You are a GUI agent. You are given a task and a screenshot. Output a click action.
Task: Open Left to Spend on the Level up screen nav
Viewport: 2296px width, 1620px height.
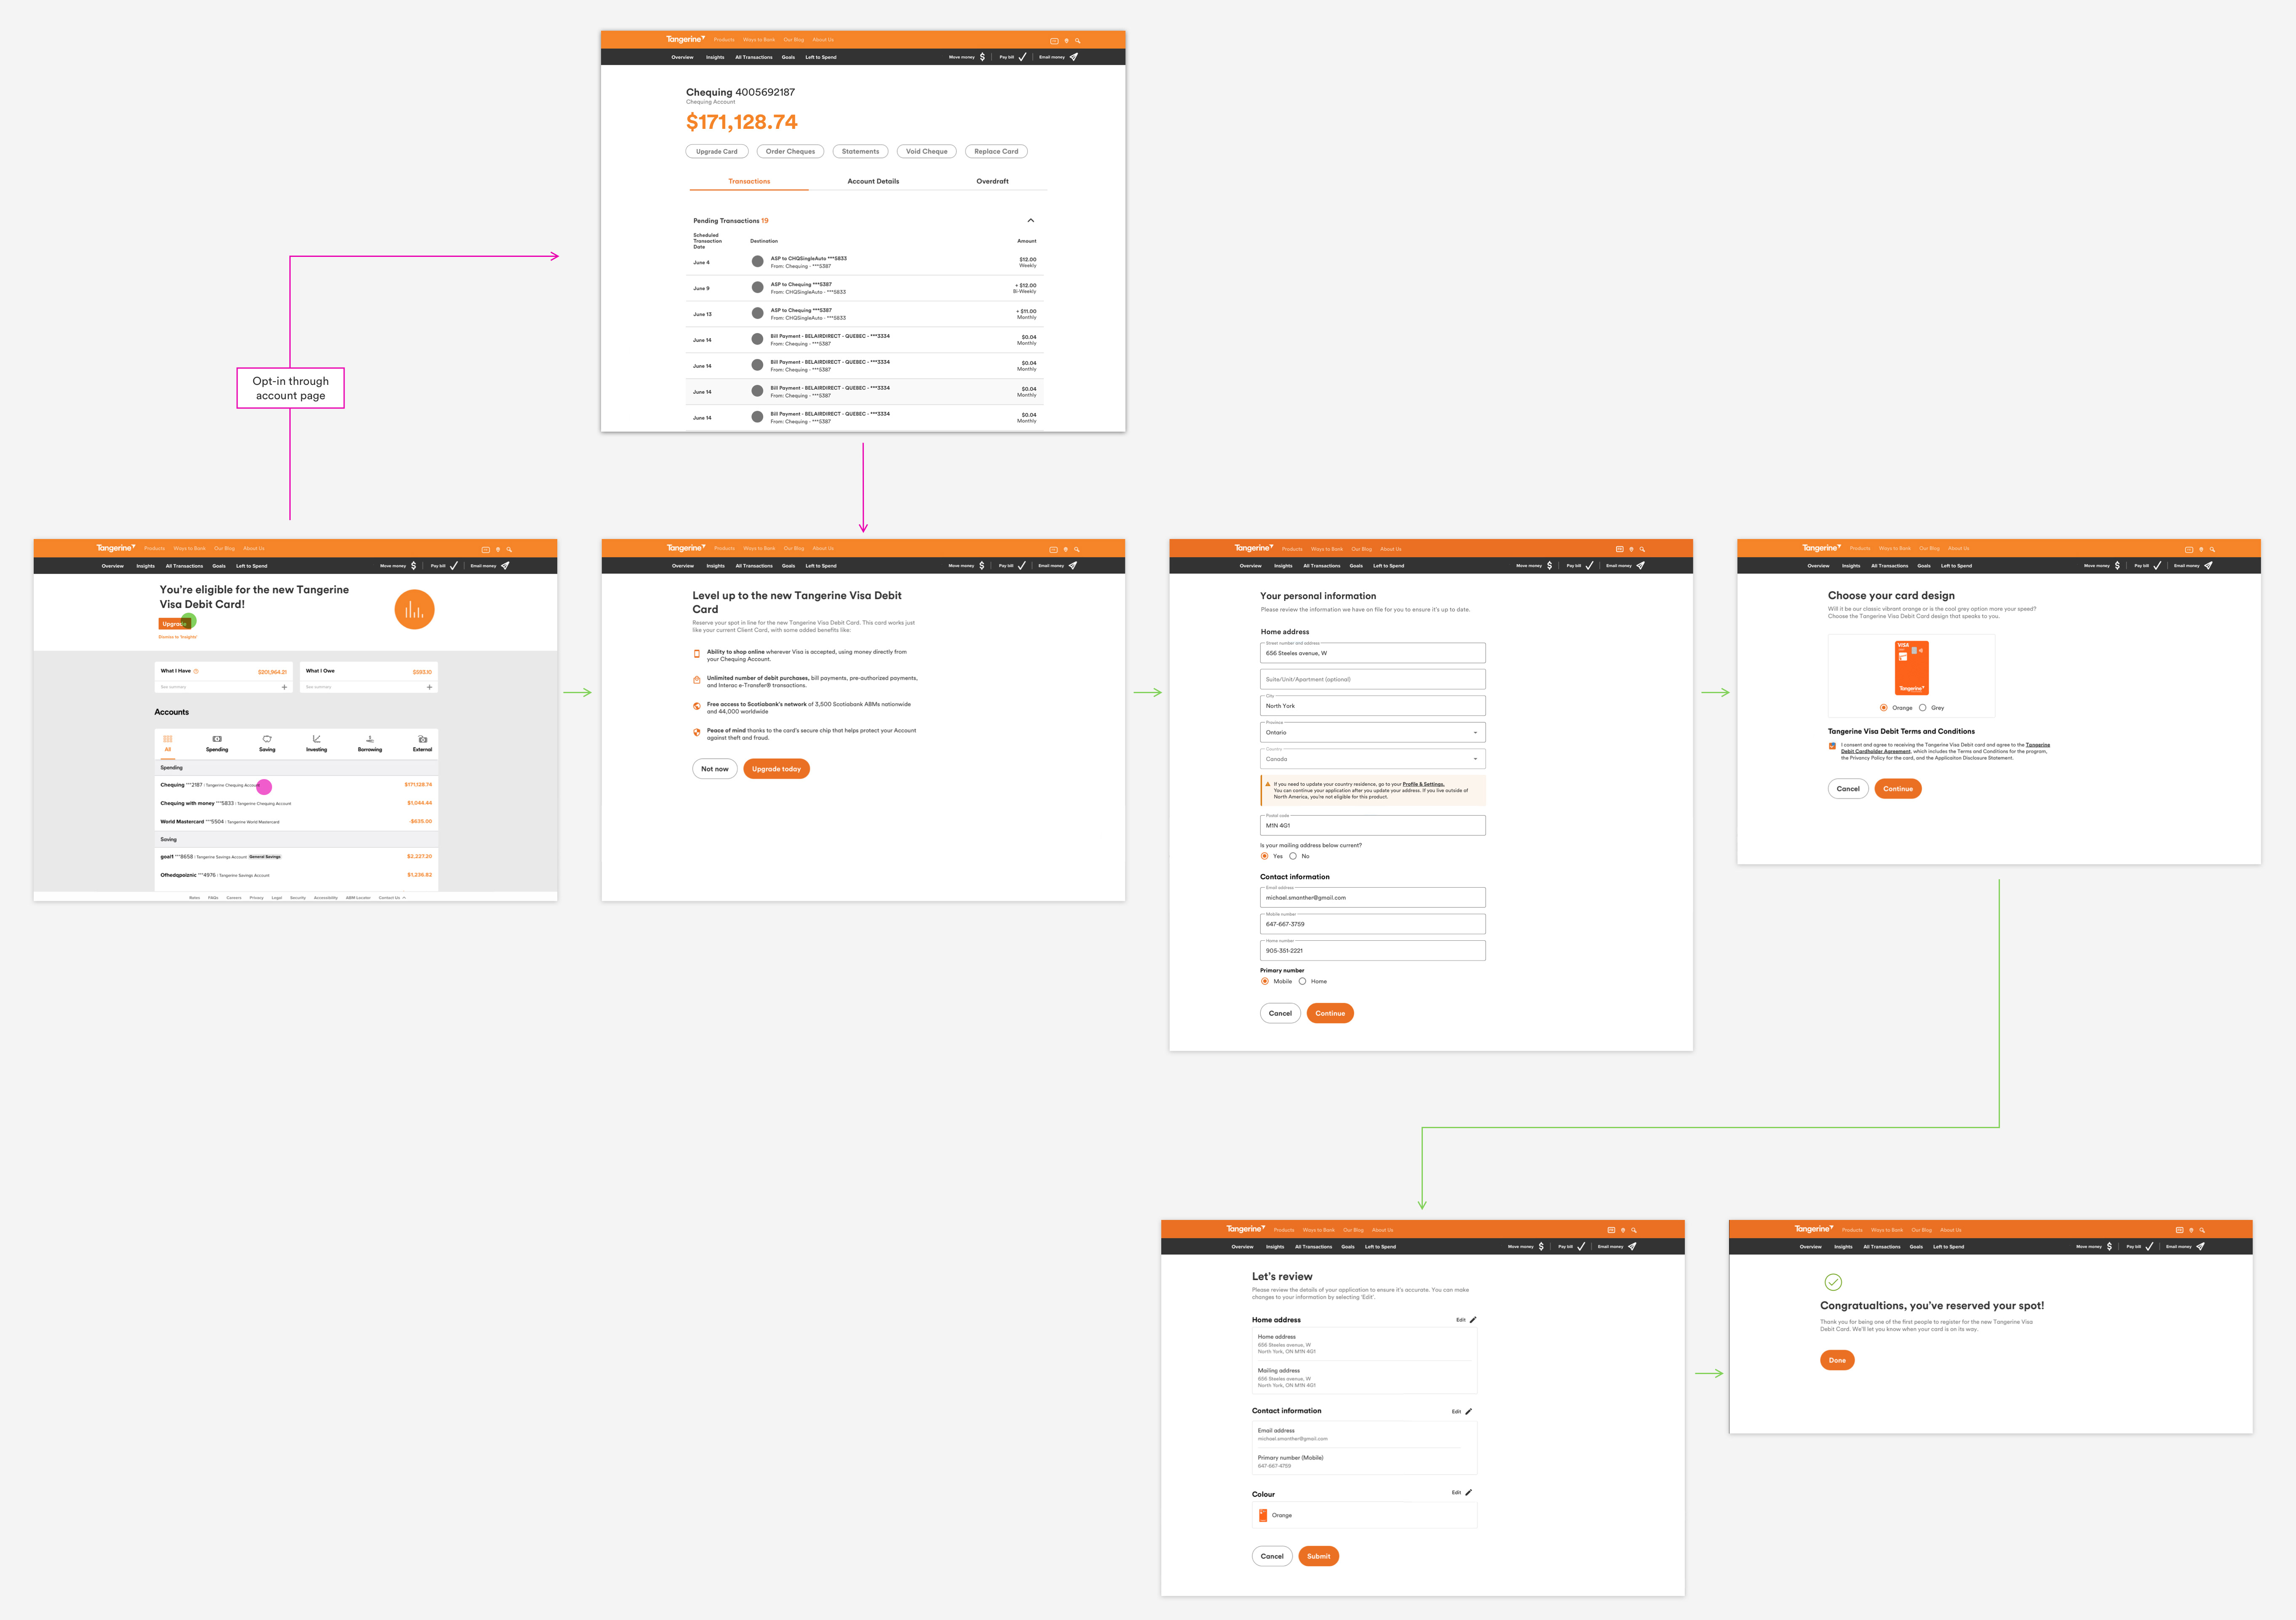pos(821,566)
